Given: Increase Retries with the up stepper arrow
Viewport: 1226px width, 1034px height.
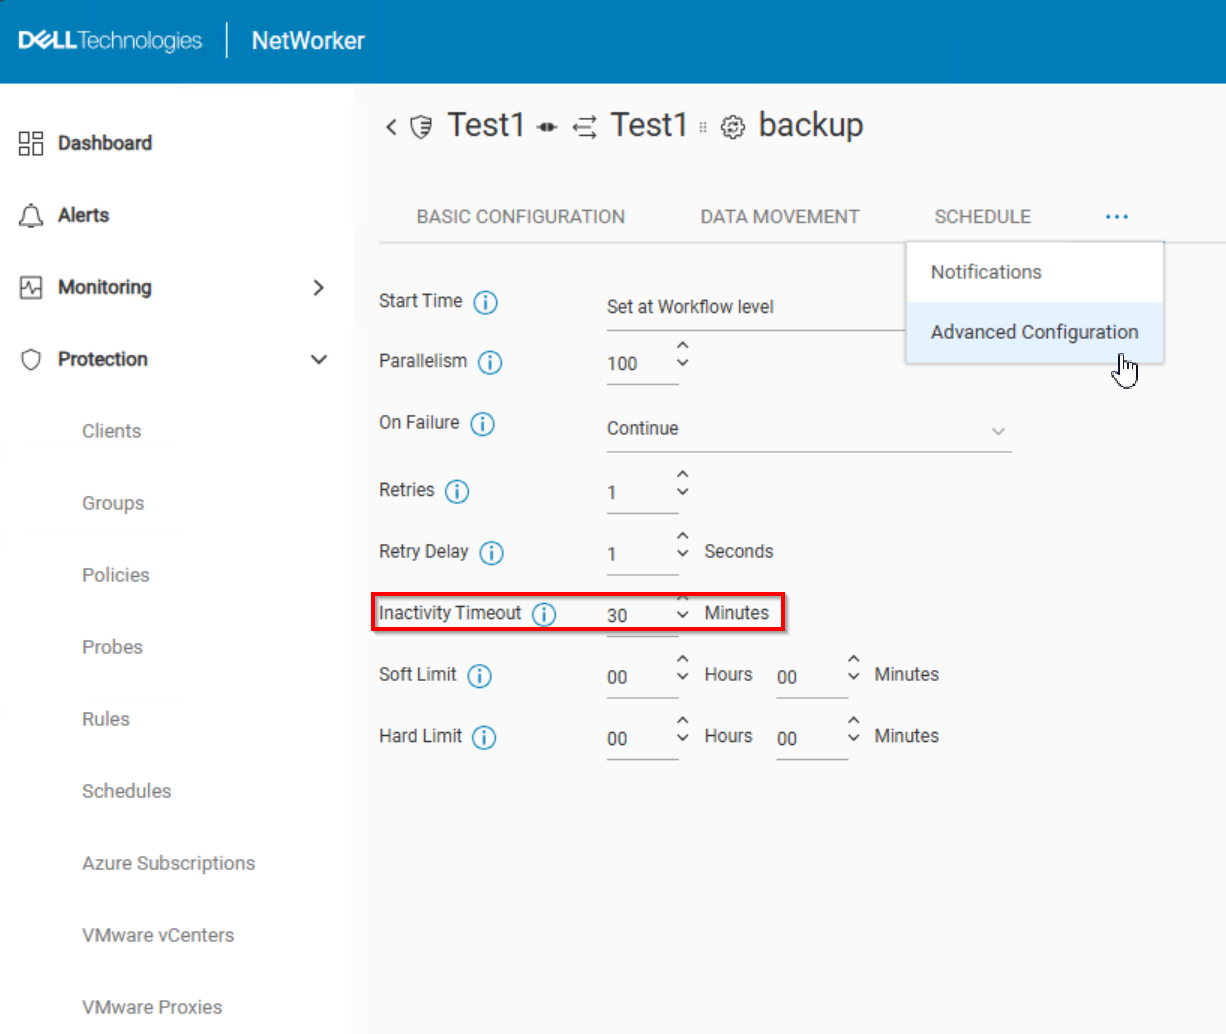Looking at the screenshot, I should pyautogui.click(x=682, y=477).
